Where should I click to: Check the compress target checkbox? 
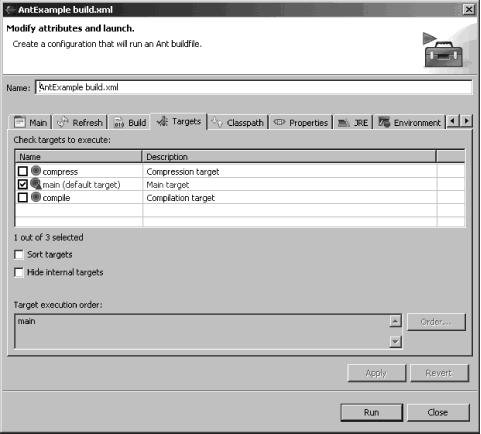click(23, 171)
